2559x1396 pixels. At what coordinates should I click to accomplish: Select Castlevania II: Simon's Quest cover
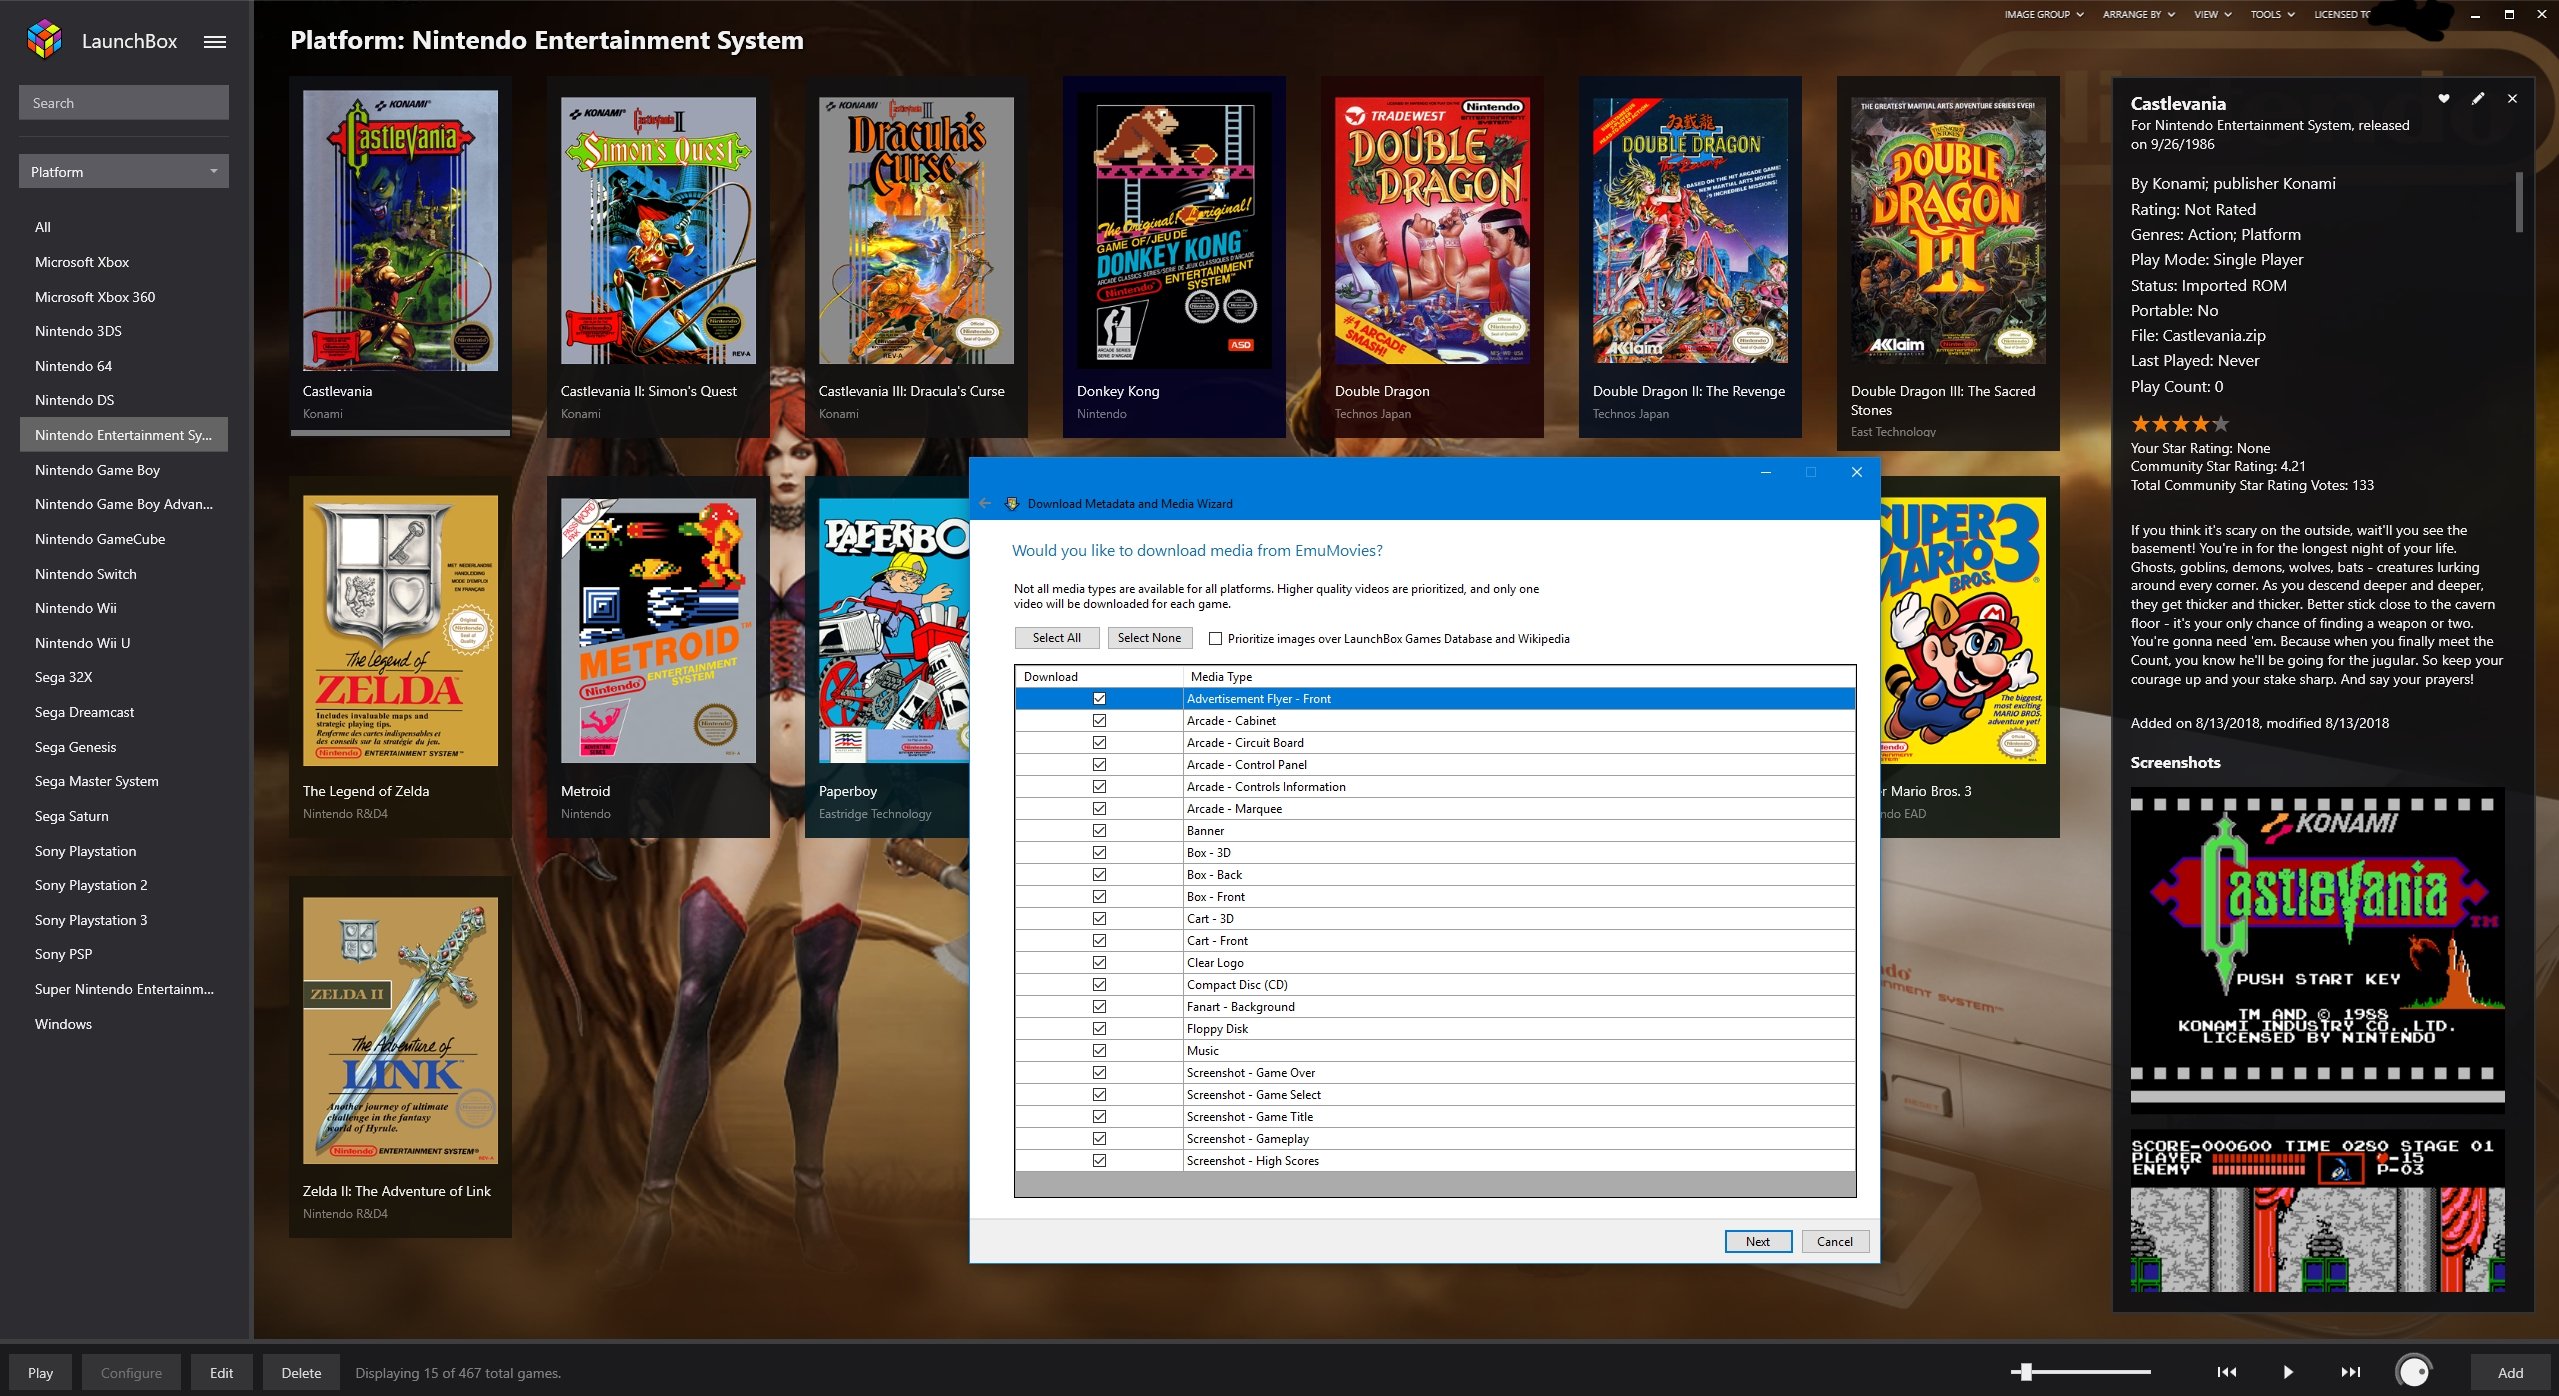(658, 230)
